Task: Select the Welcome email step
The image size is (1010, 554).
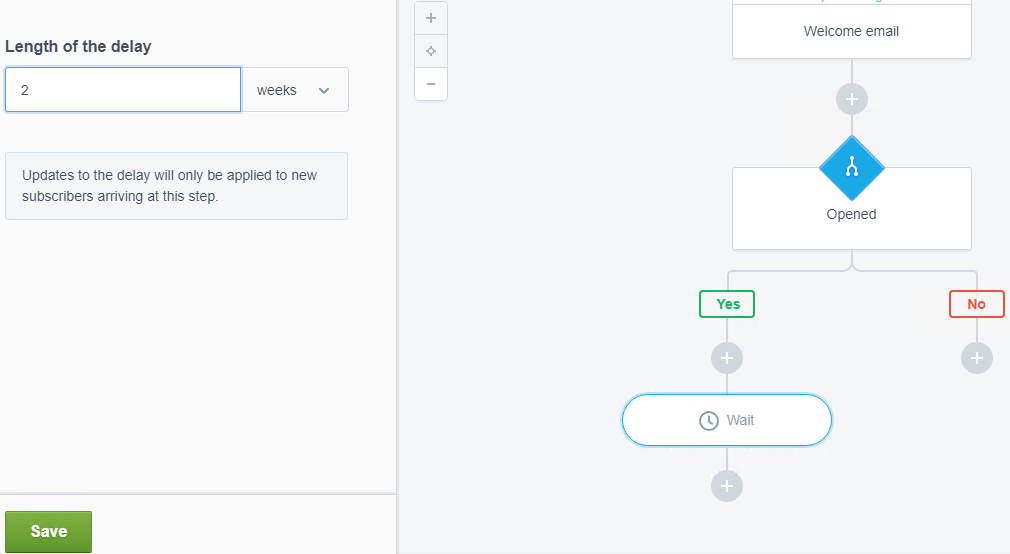Action: 852,29
